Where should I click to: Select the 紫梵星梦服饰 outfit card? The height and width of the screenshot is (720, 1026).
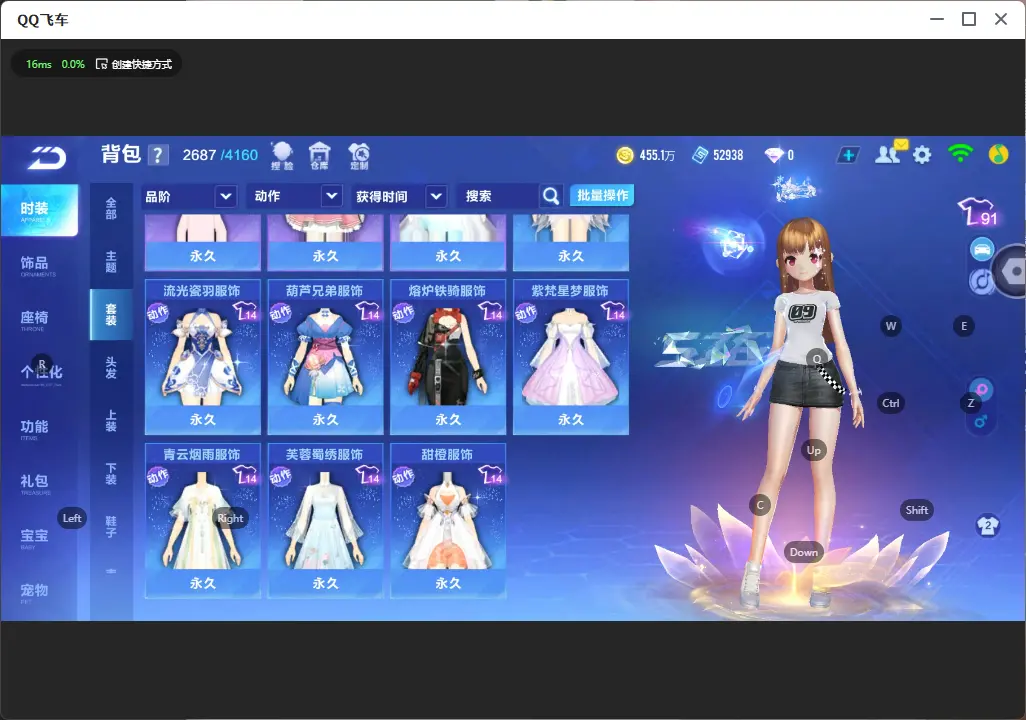pos(571,357)
